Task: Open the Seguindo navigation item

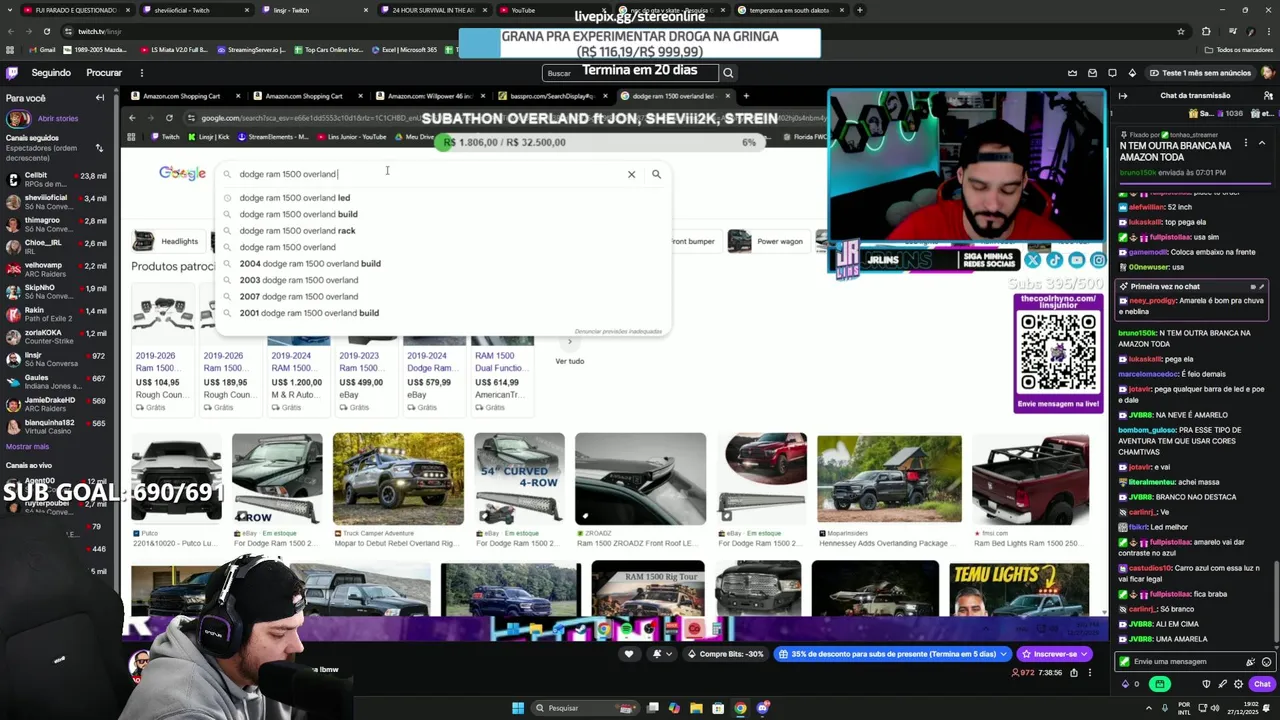Action: pyautogui.click(x=51, y=73)
